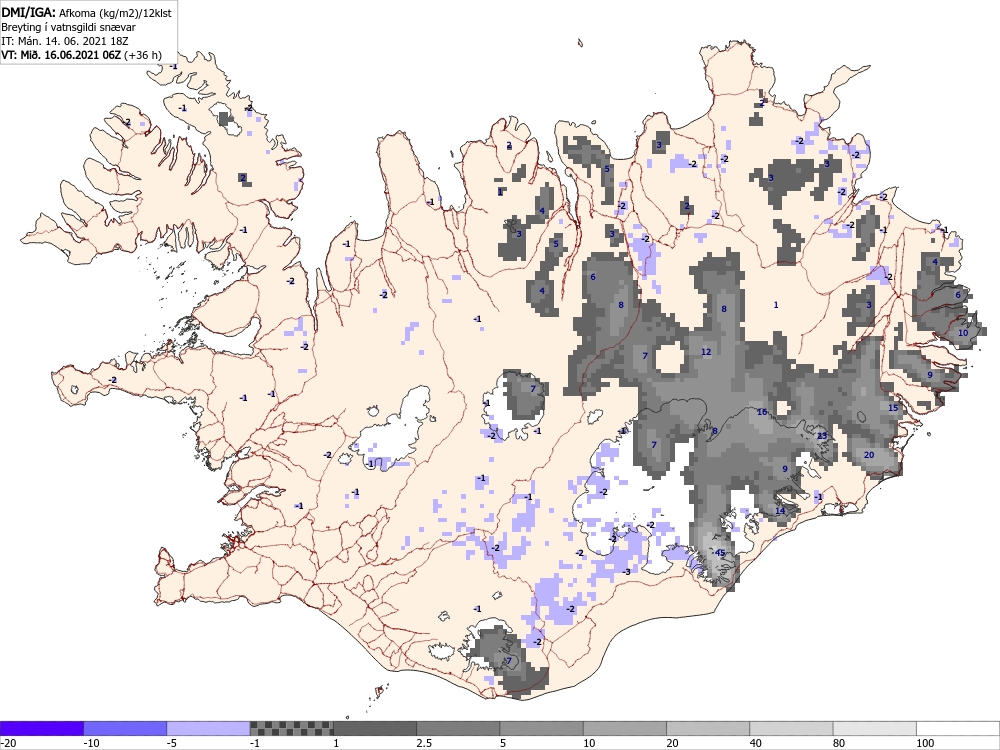Image resolution: width=1000 pixels, height=750 pixels.
Task: Select the 'Breyting í vatnsgildi snævar' subtitle text
Action: coord(68,27)
